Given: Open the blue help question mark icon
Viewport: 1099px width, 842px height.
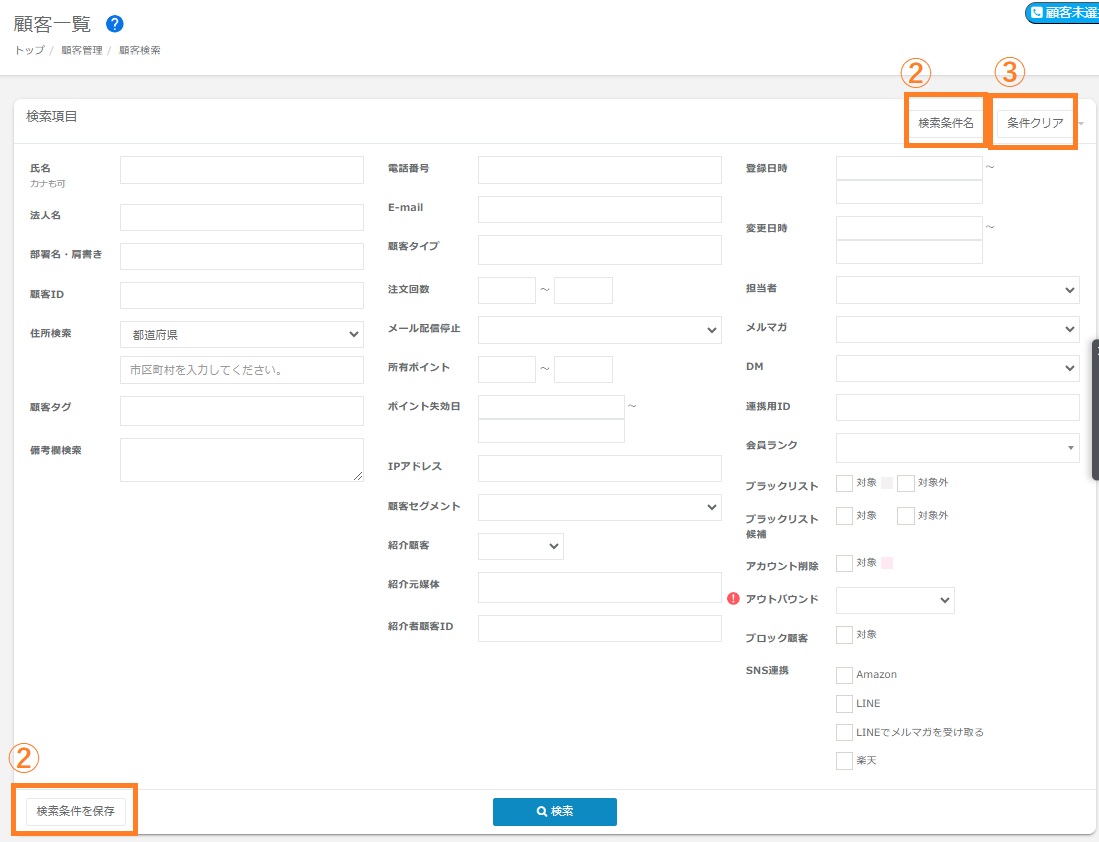Looking at the screenshot, I should (115, 24).
